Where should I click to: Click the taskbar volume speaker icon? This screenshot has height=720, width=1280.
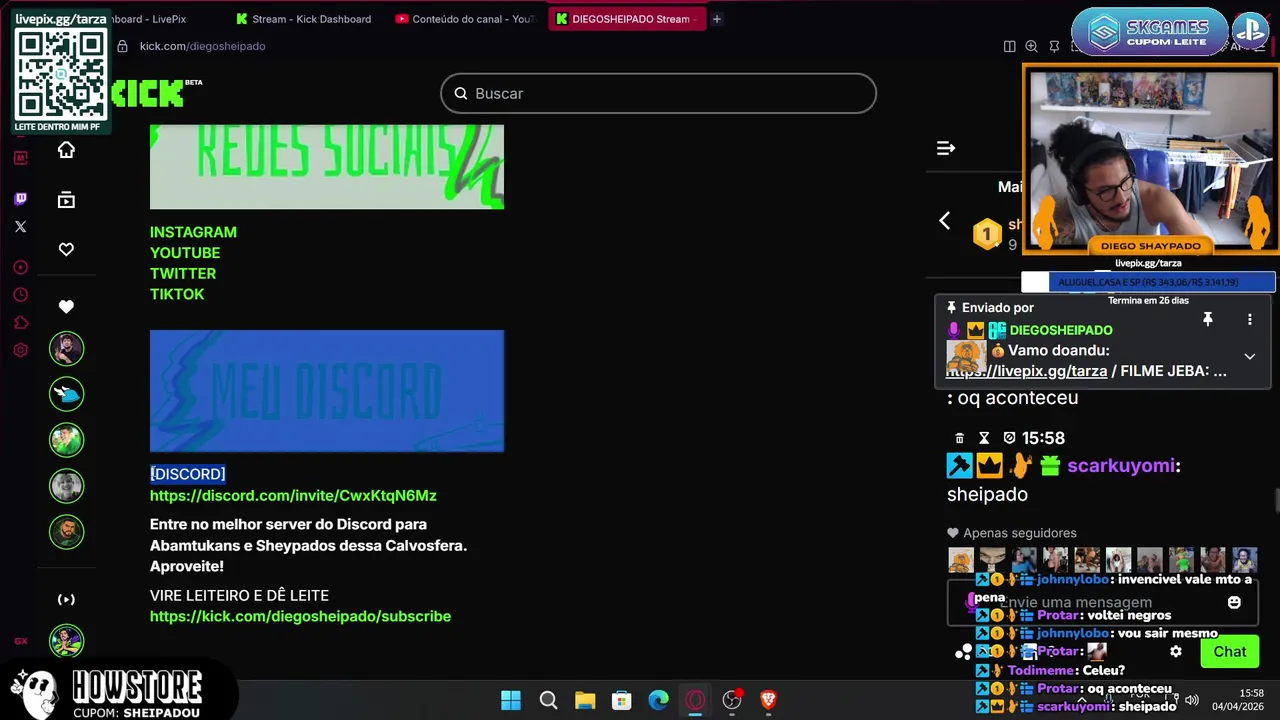click(1192, 699)
